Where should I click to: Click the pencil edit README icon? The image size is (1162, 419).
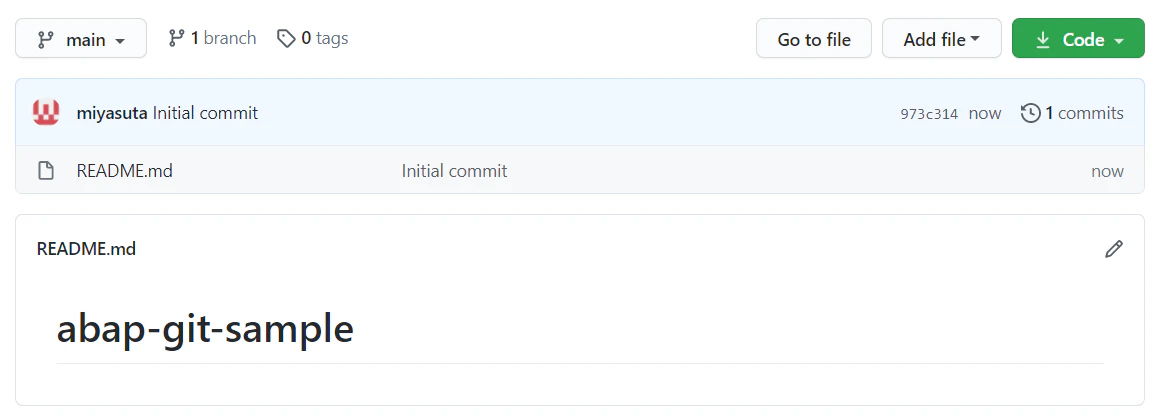[1113, 249]
